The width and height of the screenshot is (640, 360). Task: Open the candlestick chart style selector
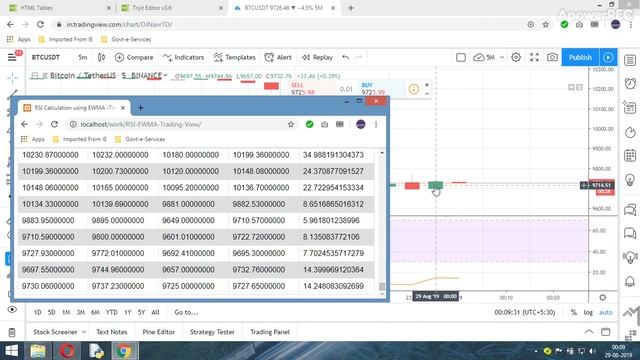[101, 57]
